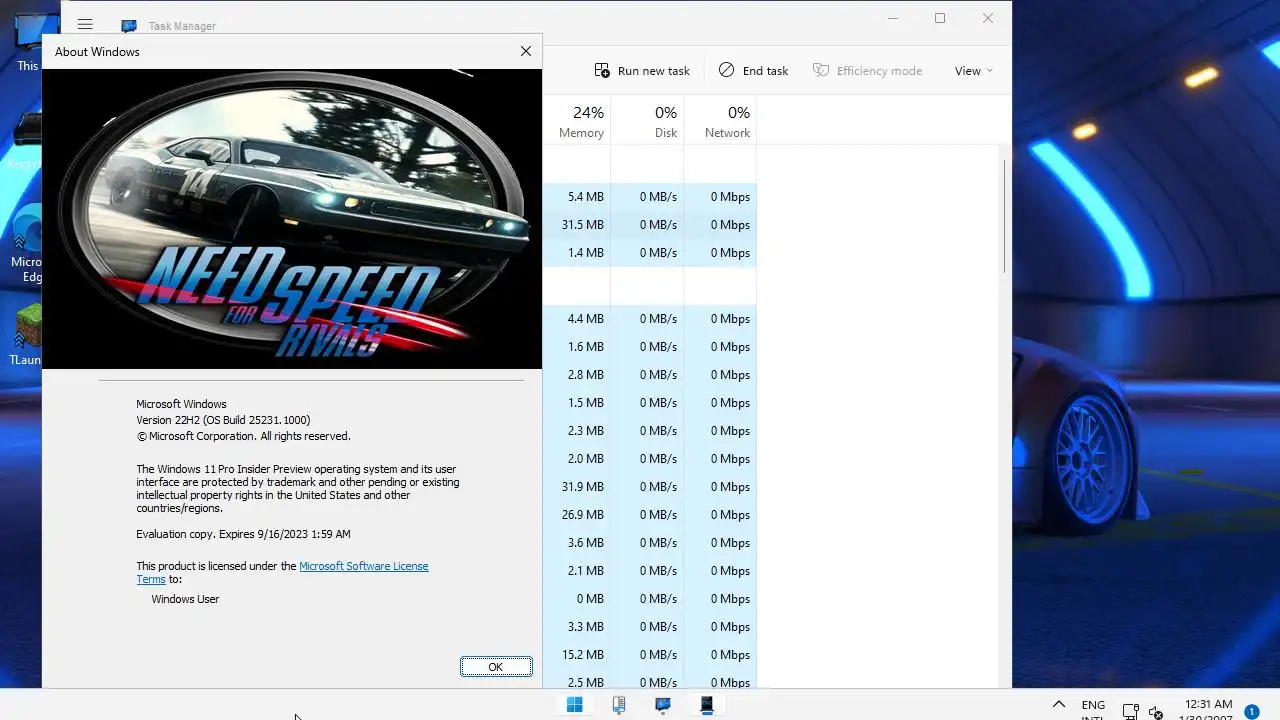Minimize the Task Manager window
1280x720 pixels.
click(x=894, y=18)
